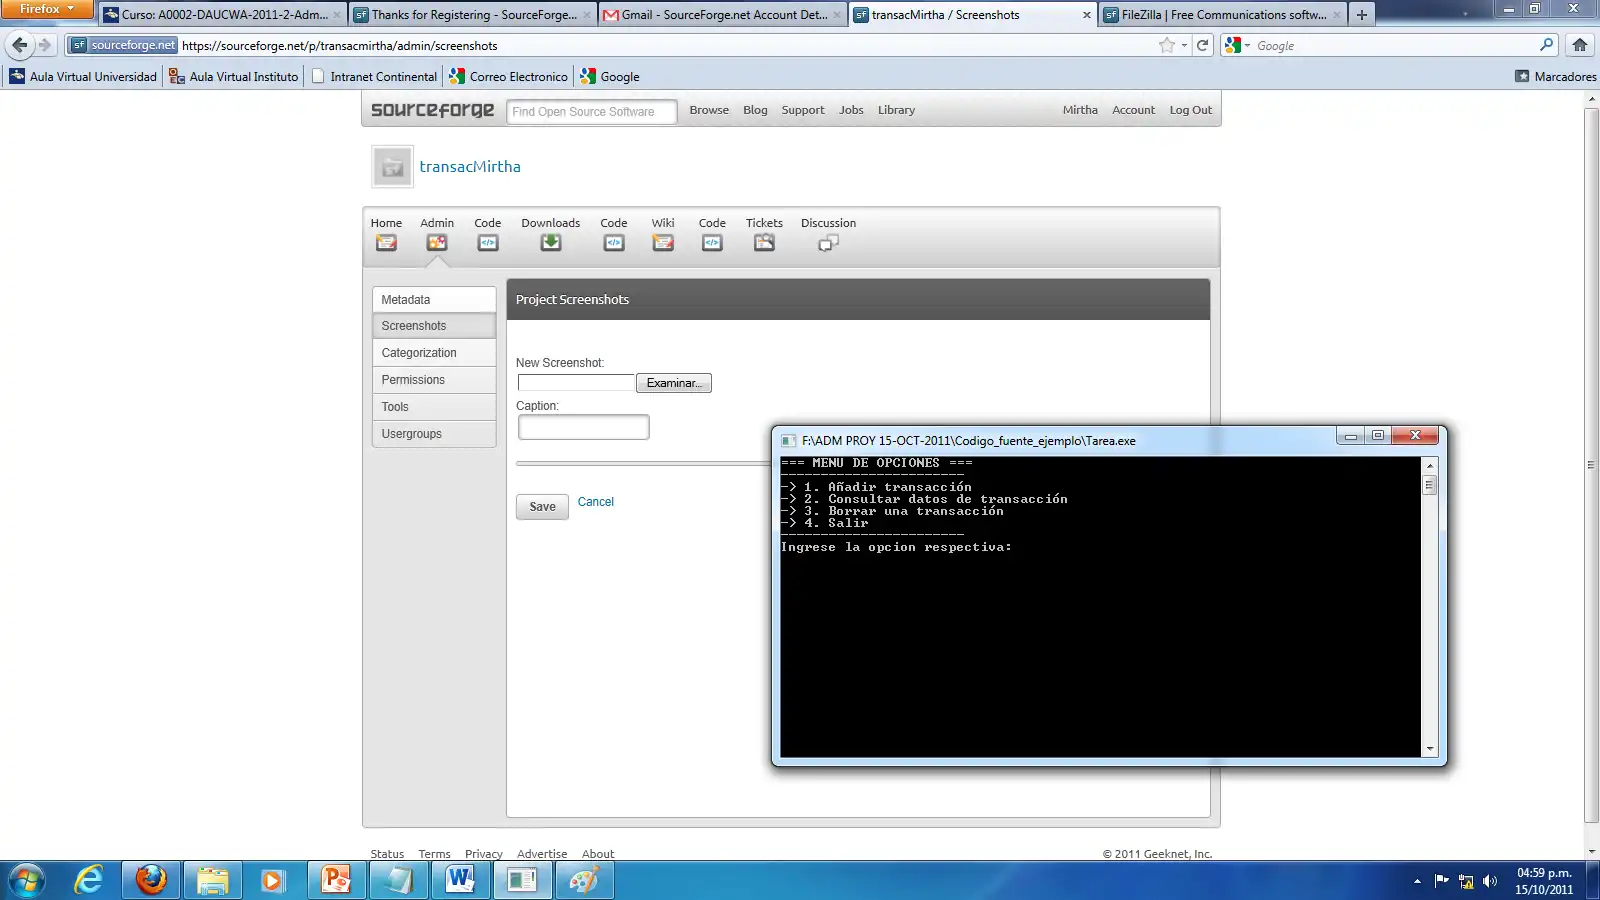Open the transacMirtha project title link
This screenshot has height=900, width=1600.
[470, 167]
